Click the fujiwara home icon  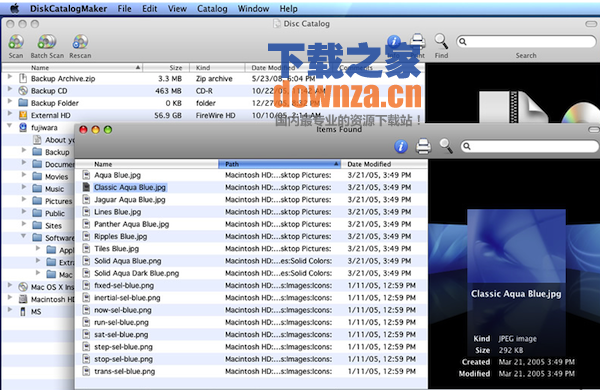tap(23, 127)
